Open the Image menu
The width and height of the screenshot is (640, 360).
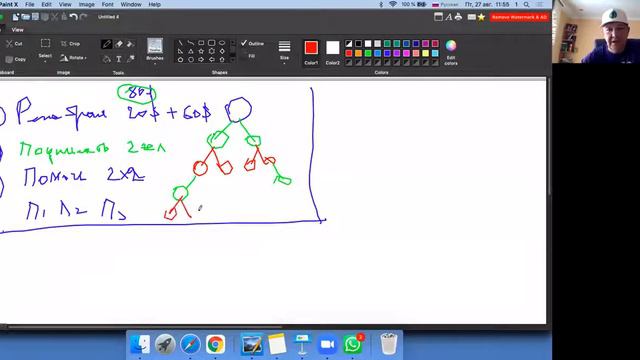(86, 4)
